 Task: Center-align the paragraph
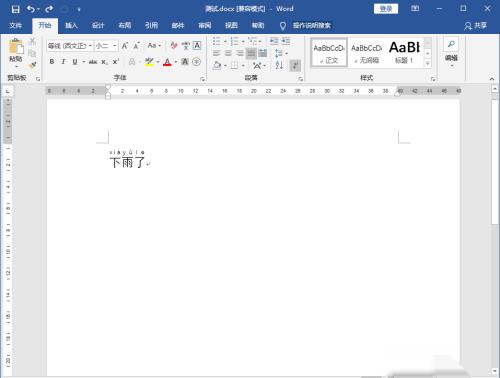228,53
